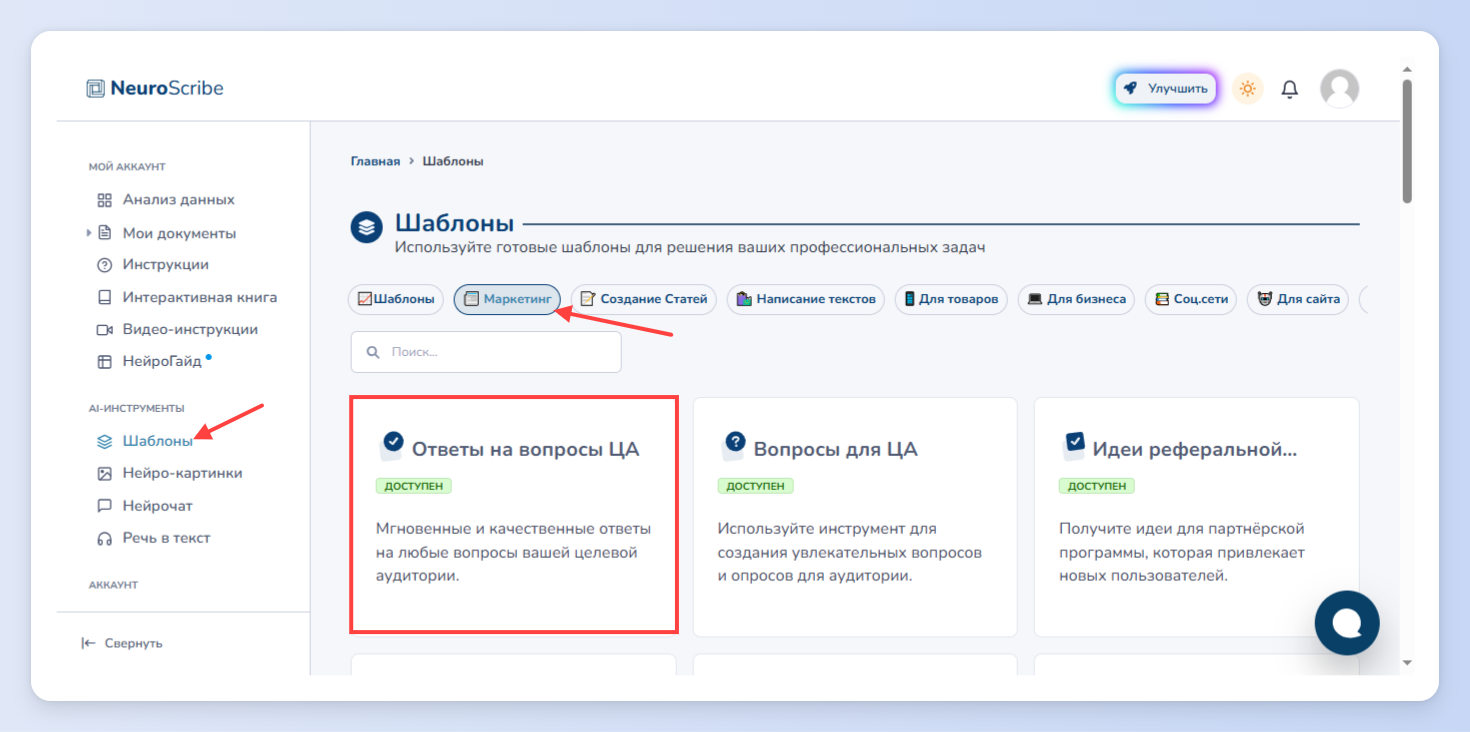Click the Инструкции question icon
Viewport: 1470px width, 732px height.
(x=104, y=265)
